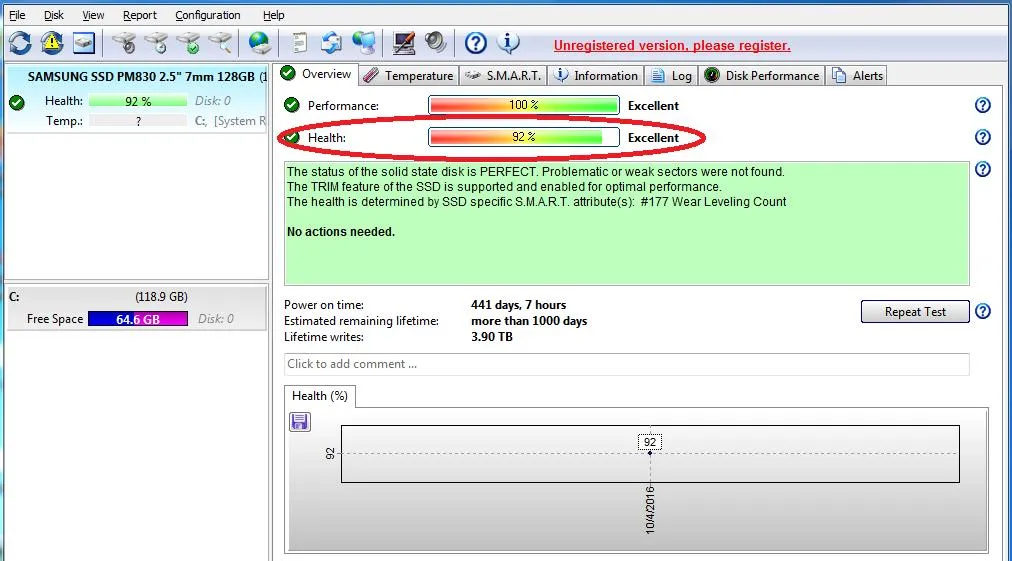Click the toolbar info bubble icon
This screenshot has width=1012, height=561.
coord(508,43)
